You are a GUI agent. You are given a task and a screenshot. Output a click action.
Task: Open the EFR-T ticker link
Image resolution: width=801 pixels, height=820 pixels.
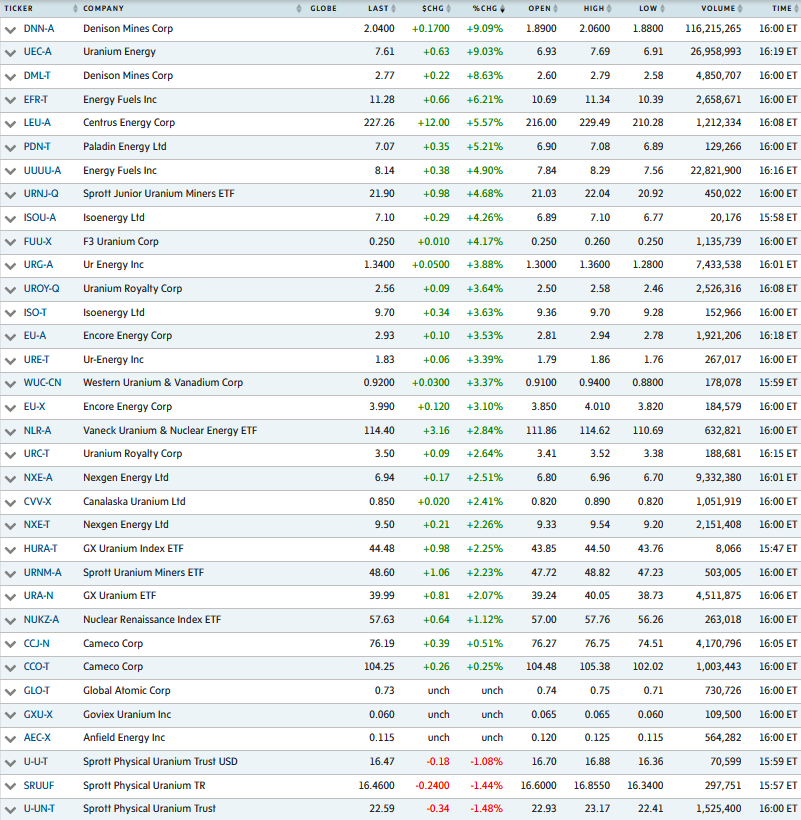click(36, 99)
